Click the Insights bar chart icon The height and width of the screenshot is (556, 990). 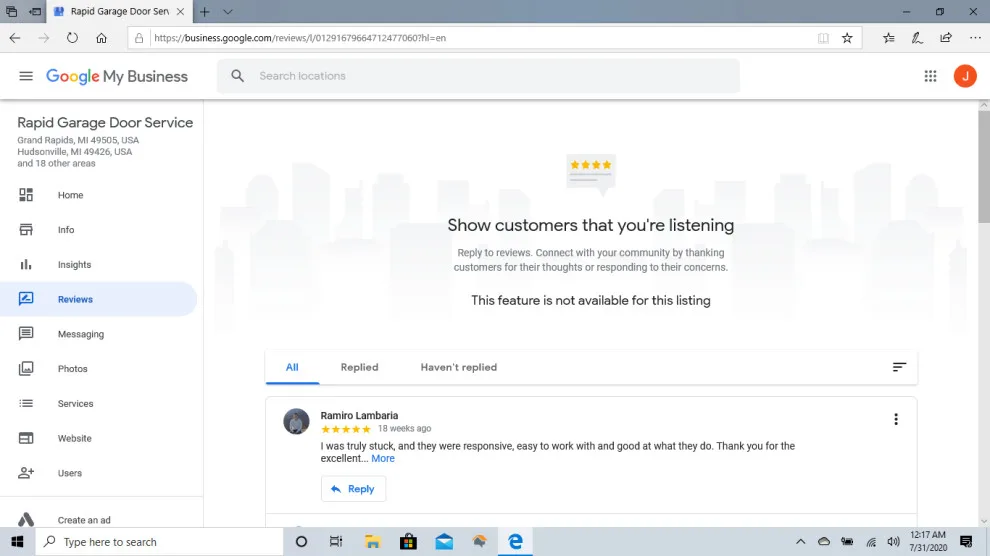[26, 264]
